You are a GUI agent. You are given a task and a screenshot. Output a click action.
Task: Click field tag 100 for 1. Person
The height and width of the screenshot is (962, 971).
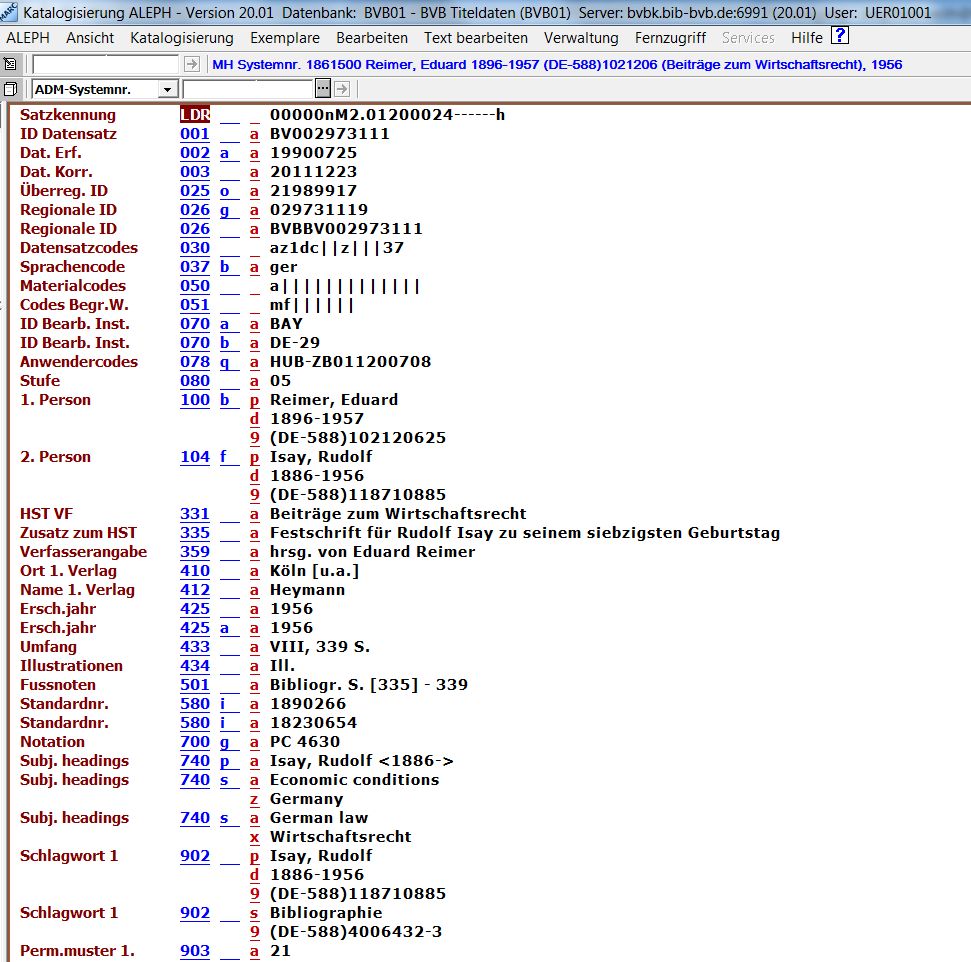(195, 400)
